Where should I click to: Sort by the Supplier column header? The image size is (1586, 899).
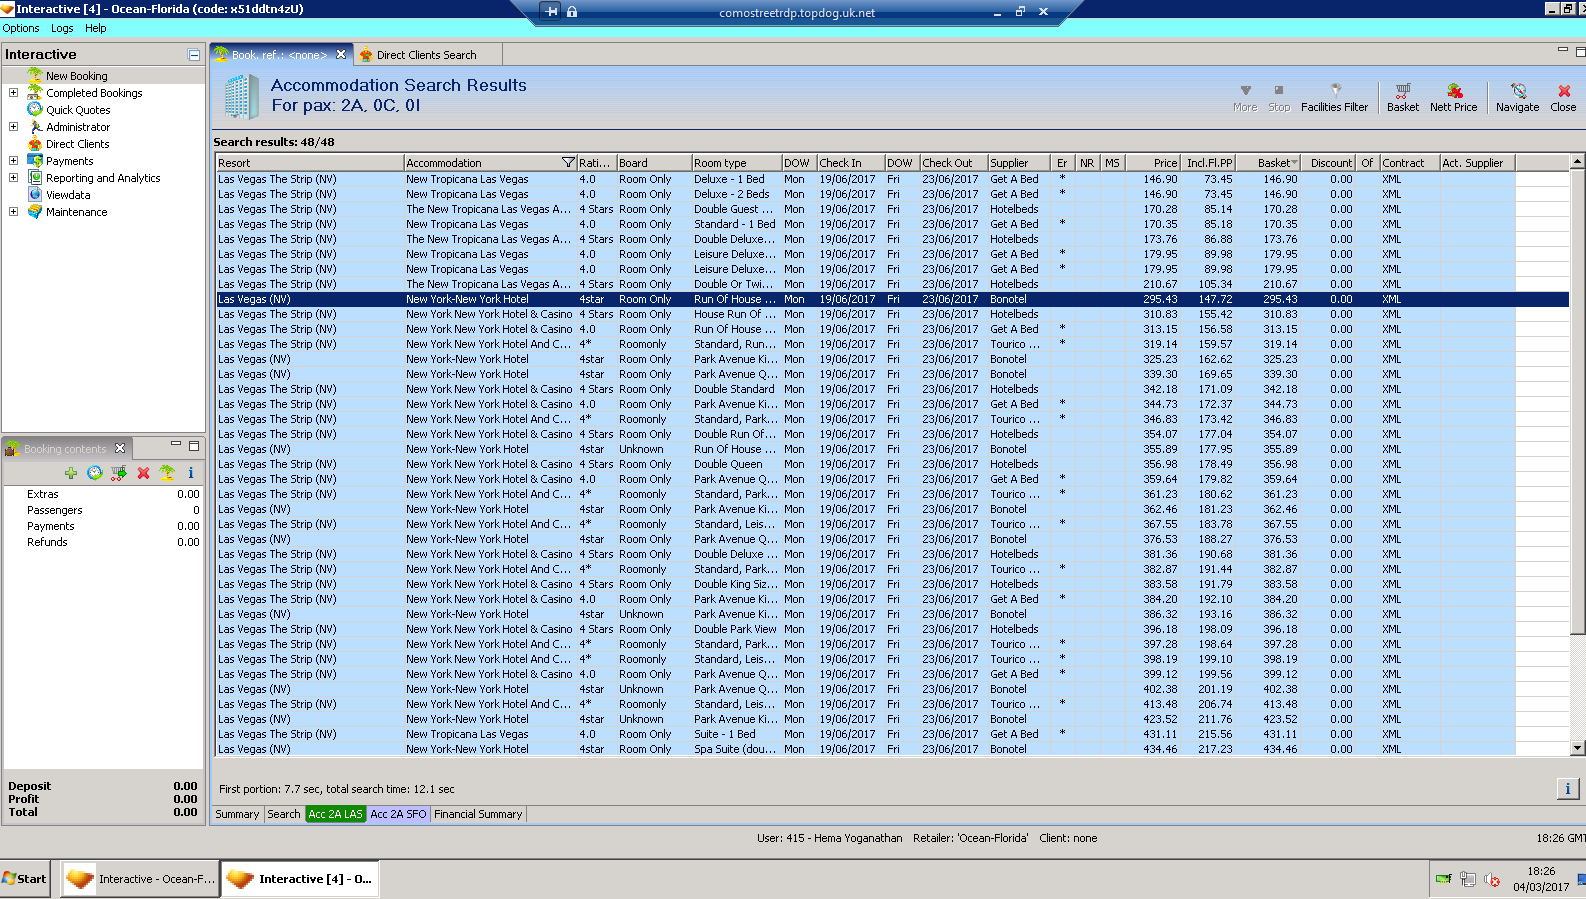pyautogui.click(x=1019, y=163)
